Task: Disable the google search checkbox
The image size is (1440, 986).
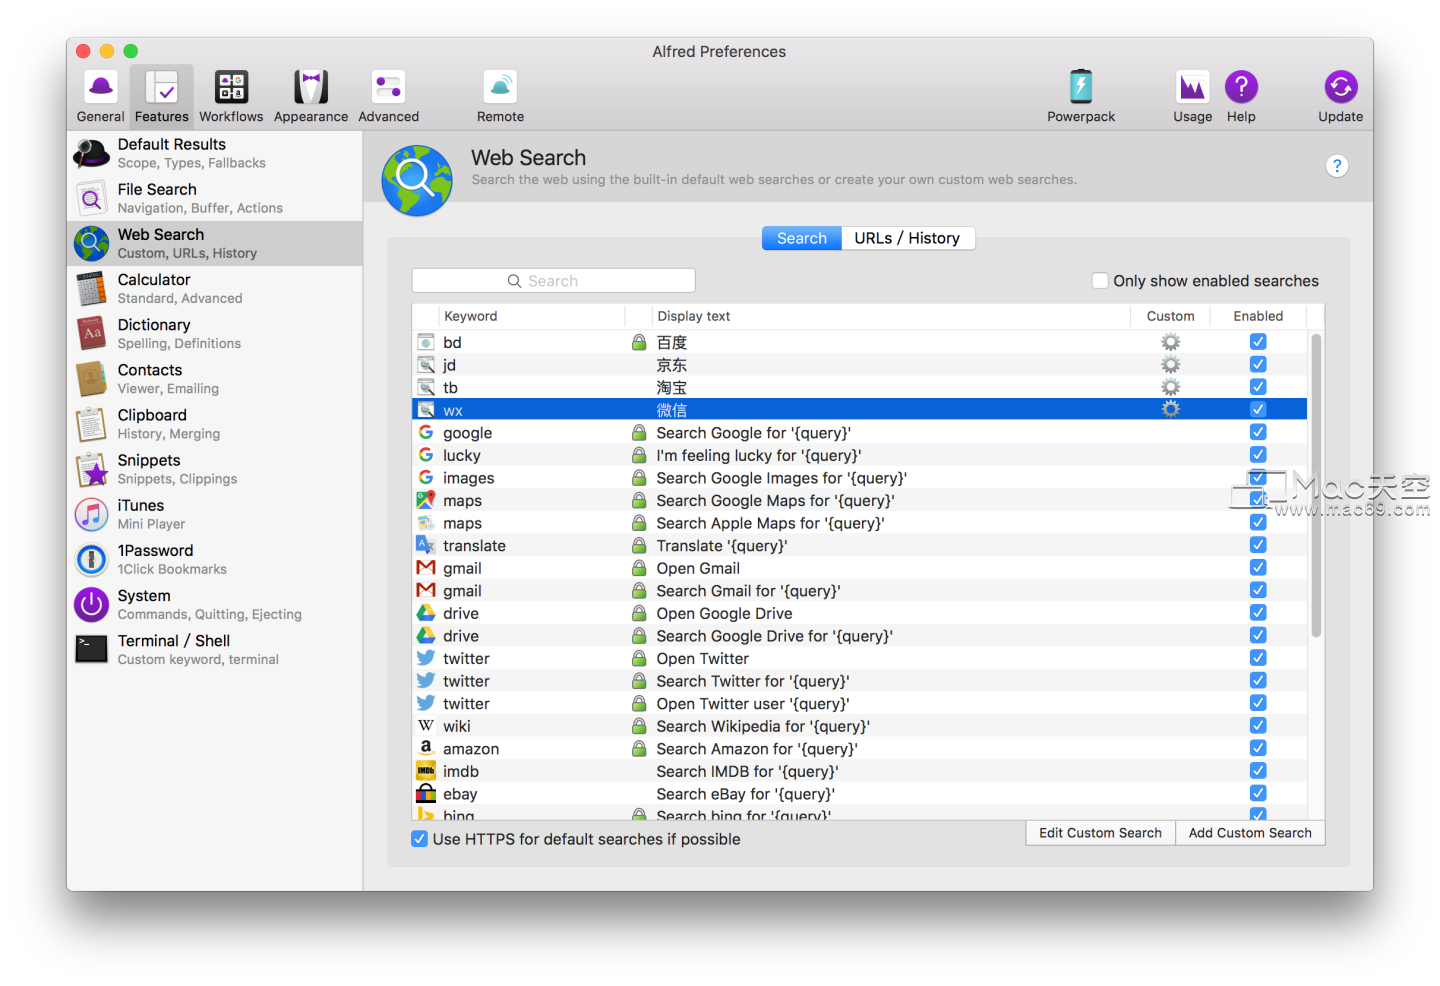Action: point(1258,432)
